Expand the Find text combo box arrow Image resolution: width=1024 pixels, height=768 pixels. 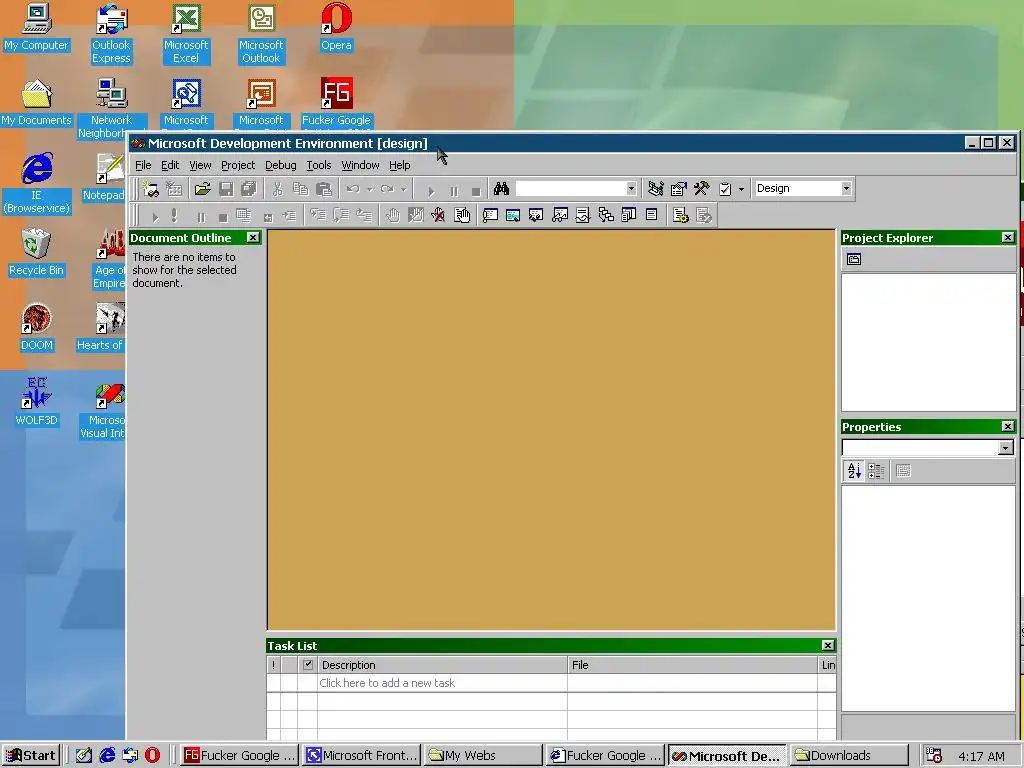coord(631,189)
